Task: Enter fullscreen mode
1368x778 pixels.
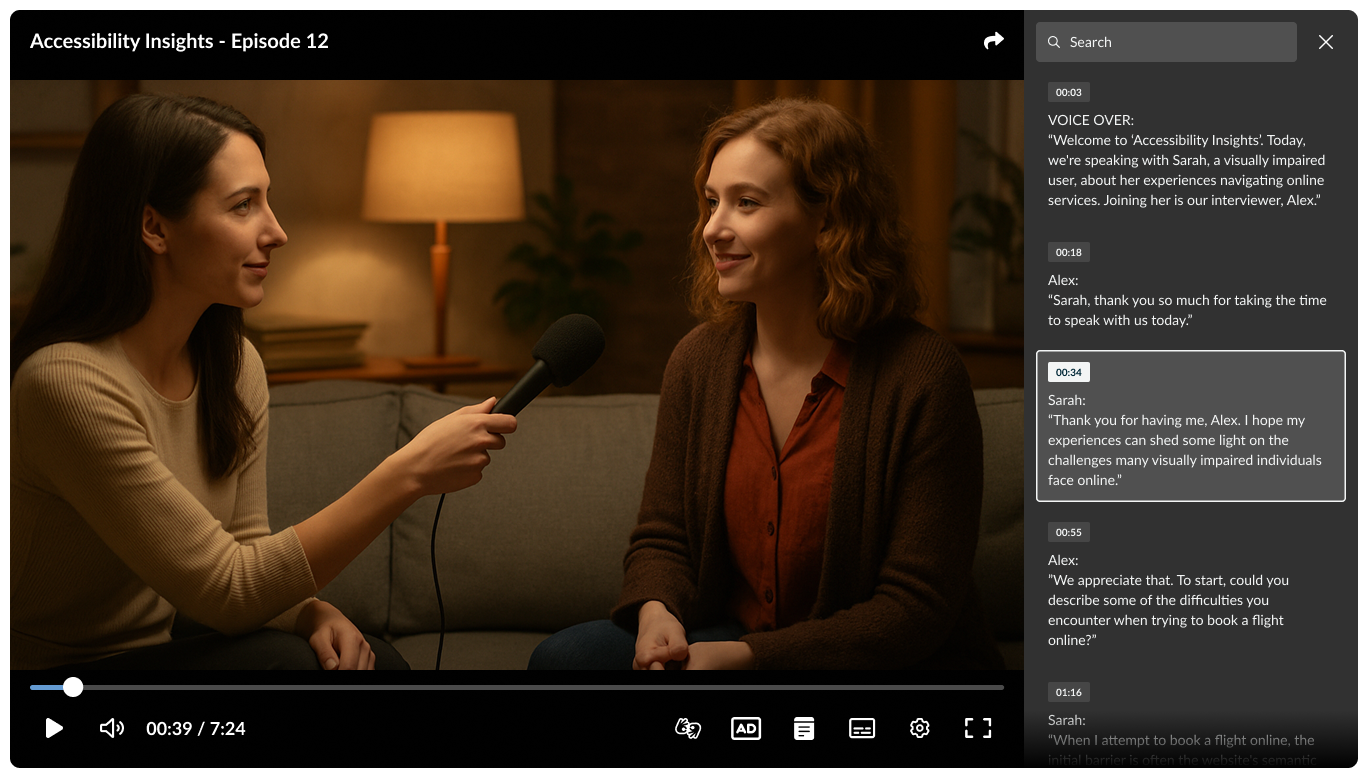Action: click(977, 728)
